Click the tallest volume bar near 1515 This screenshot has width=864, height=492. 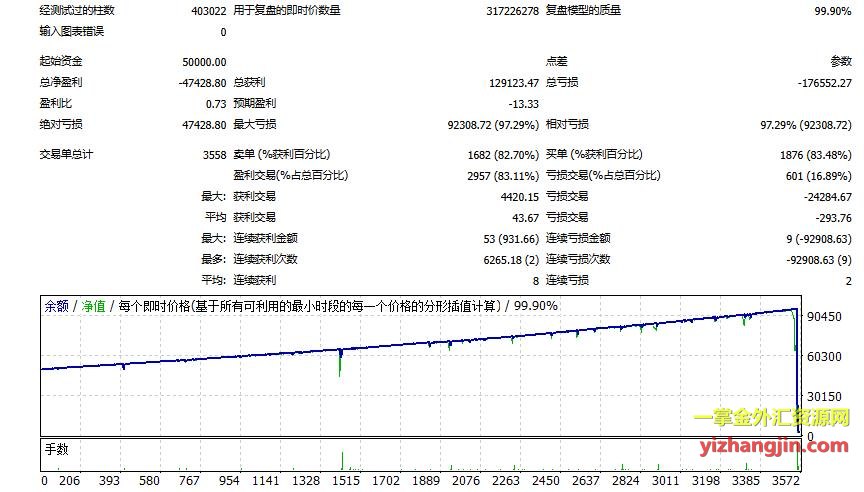[342, 460]
